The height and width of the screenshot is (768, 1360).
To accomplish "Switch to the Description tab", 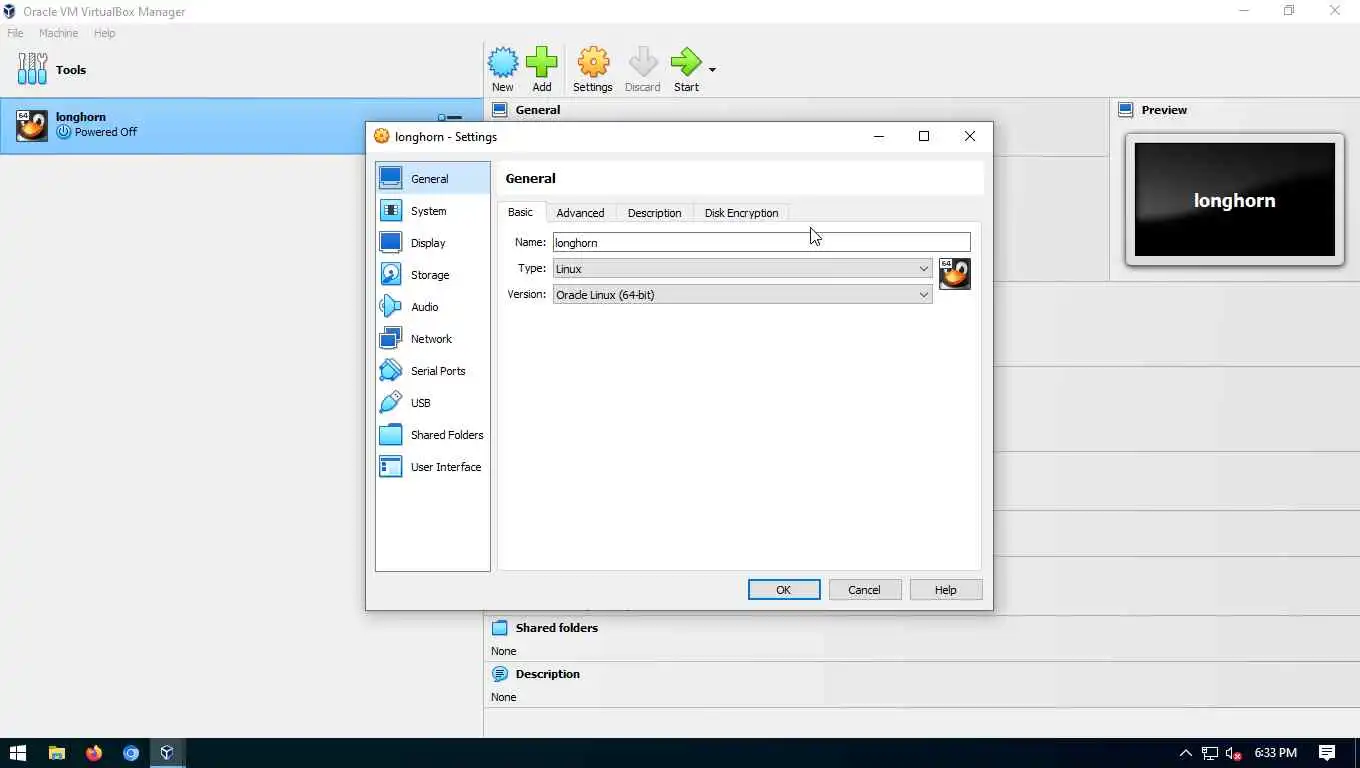I will pyautogui.click(x=654, y=213).
